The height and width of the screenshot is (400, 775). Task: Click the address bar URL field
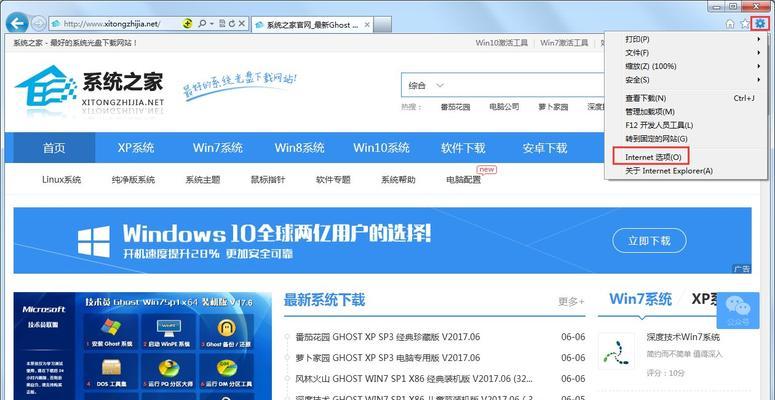coord(116,23)
